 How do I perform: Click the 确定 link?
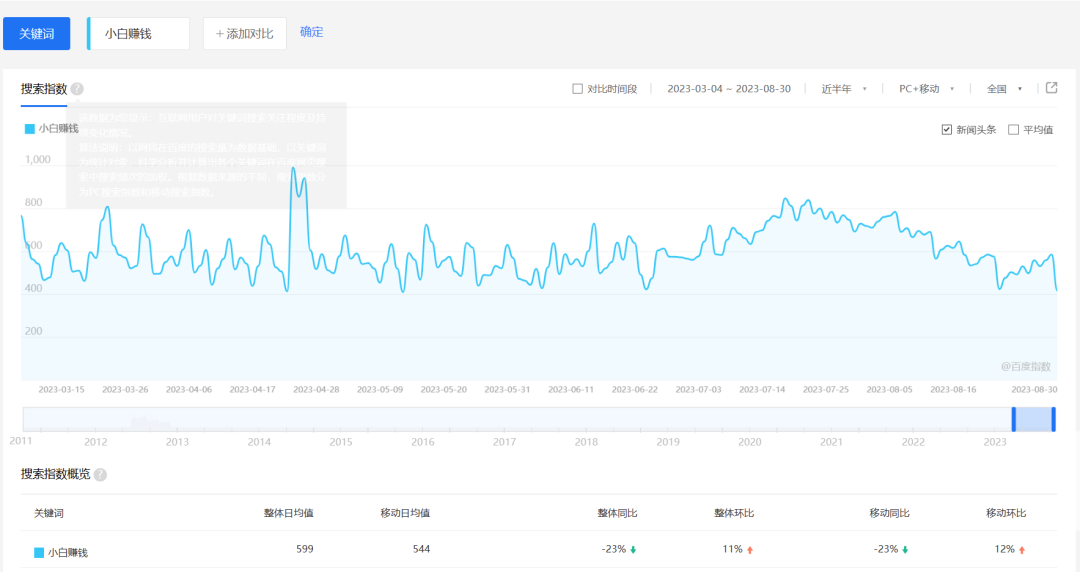click(x=311, y=32)
